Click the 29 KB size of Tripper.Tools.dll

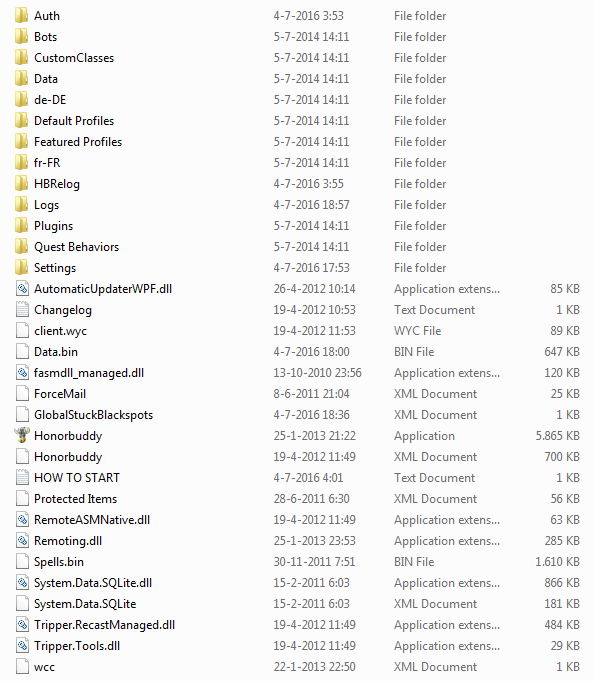[565, 645]
